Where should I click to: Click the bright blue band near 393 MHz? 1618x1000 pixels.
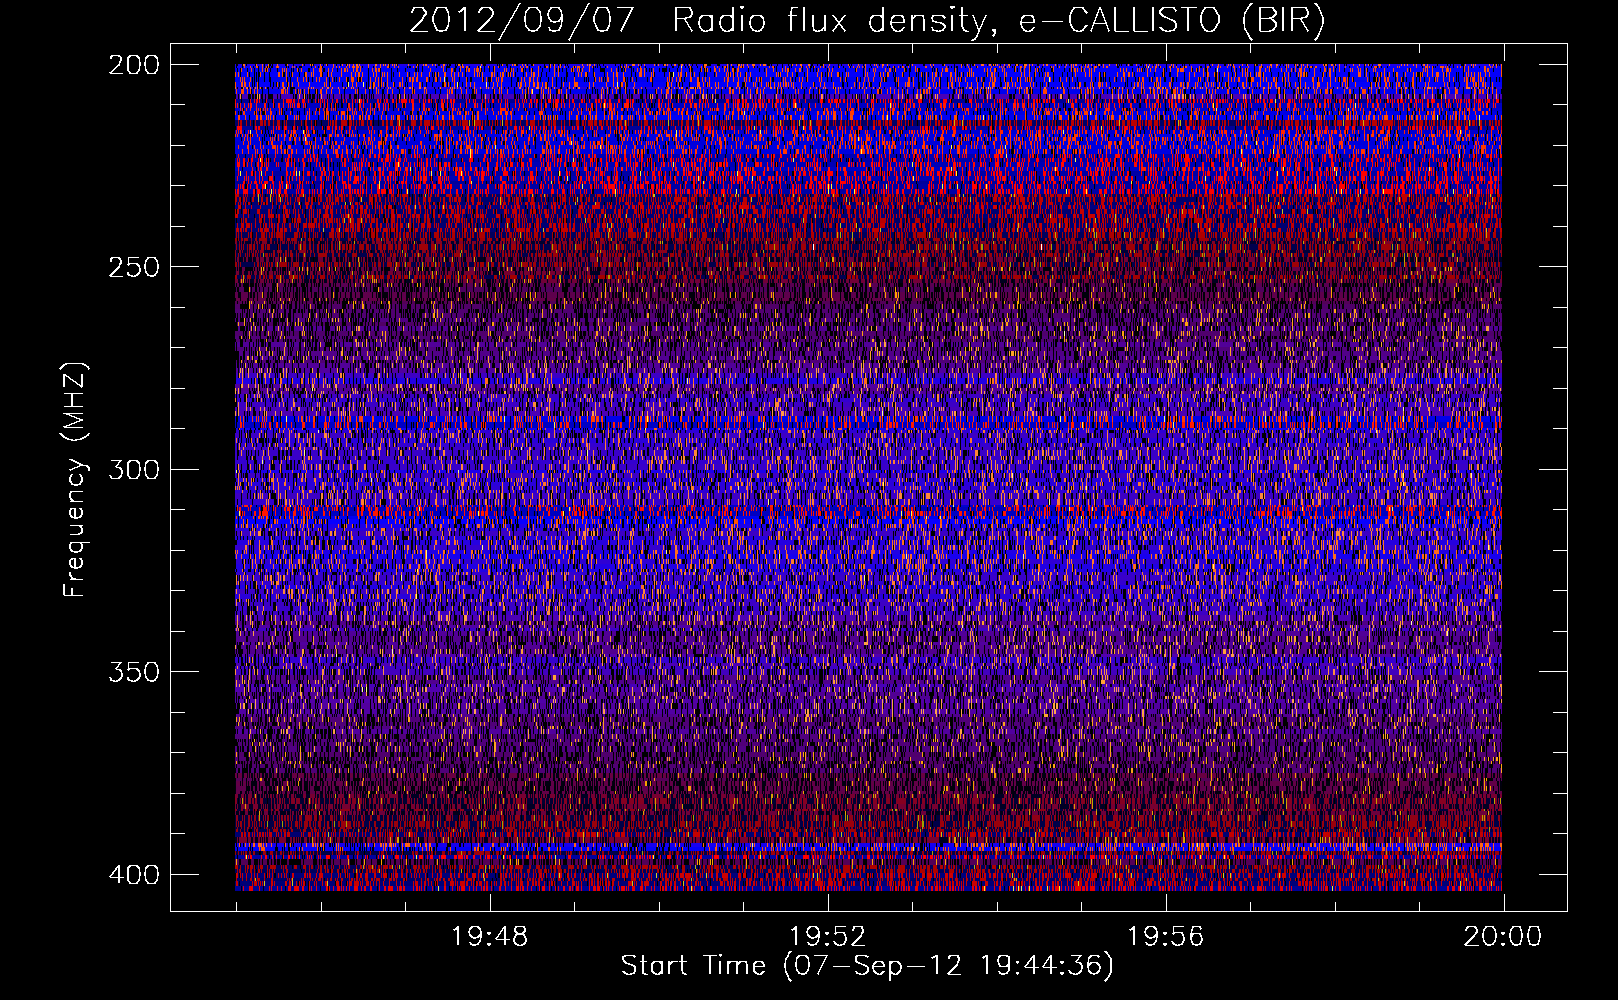[868, 847]
